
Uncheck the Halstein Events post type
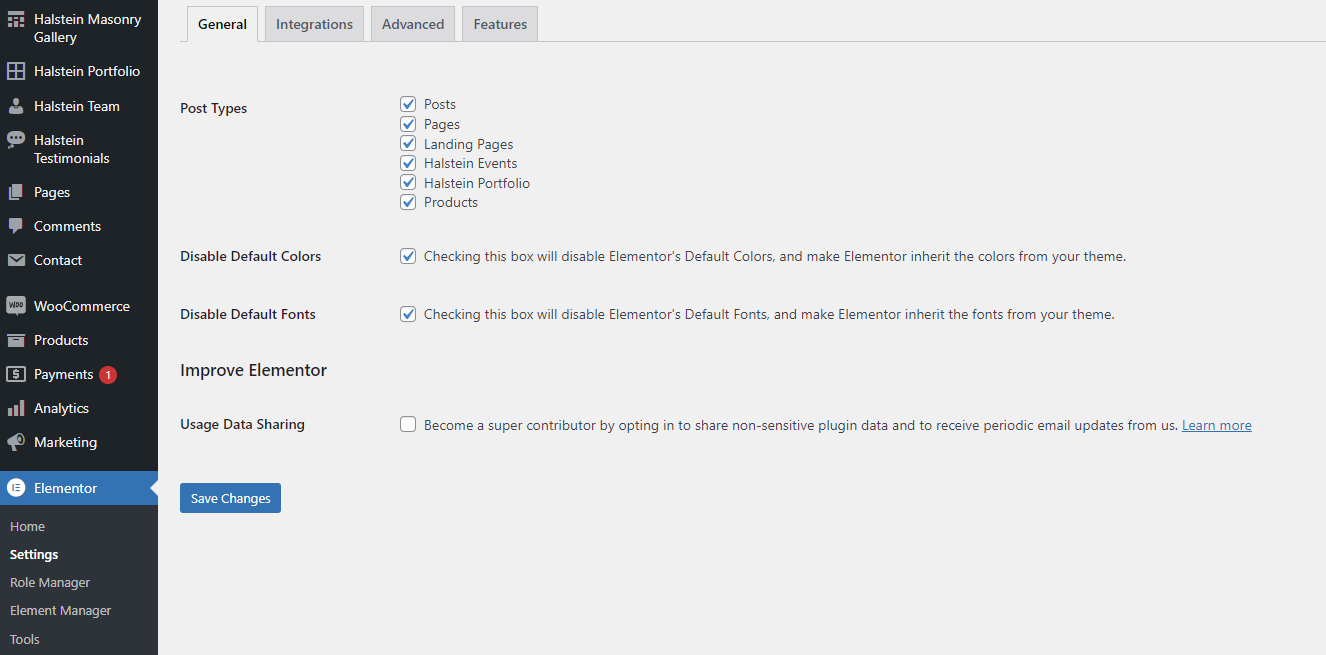408,163
